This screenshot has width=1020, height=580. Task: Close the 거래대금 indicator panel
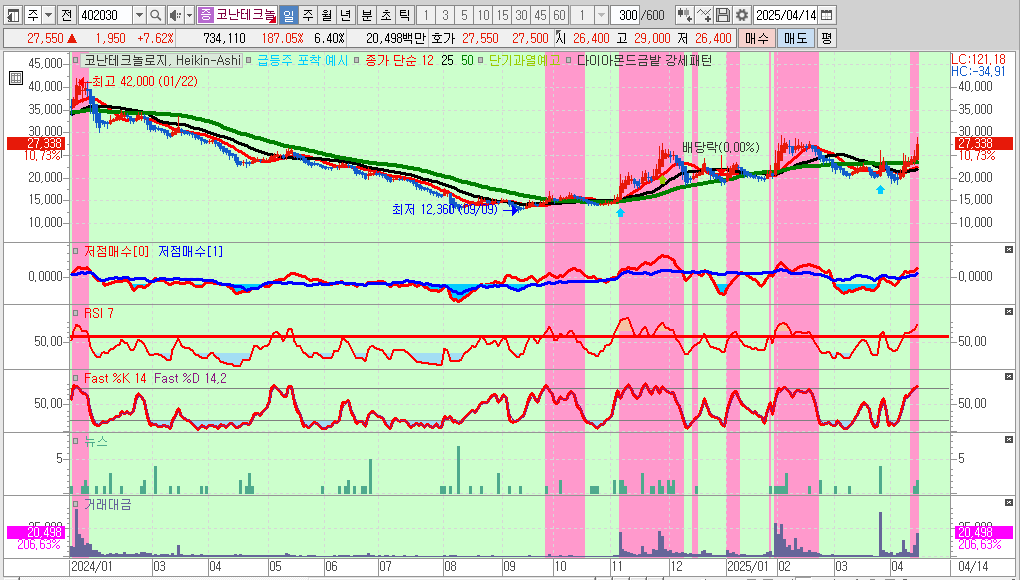[1009, 503]
